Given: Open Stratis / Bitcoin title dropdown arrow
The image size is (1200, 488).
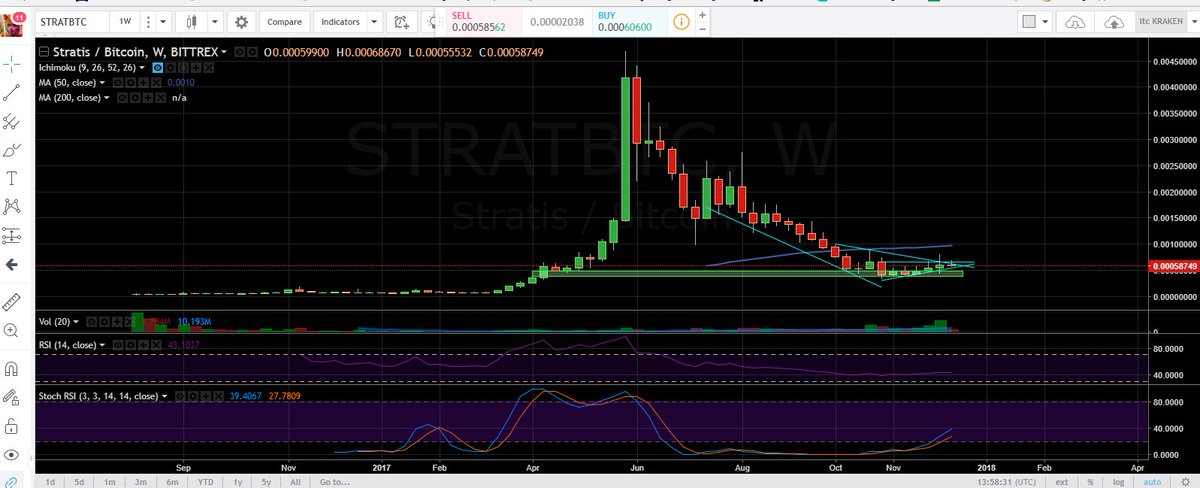Looking at the screenshot, I should click(223, 52).
